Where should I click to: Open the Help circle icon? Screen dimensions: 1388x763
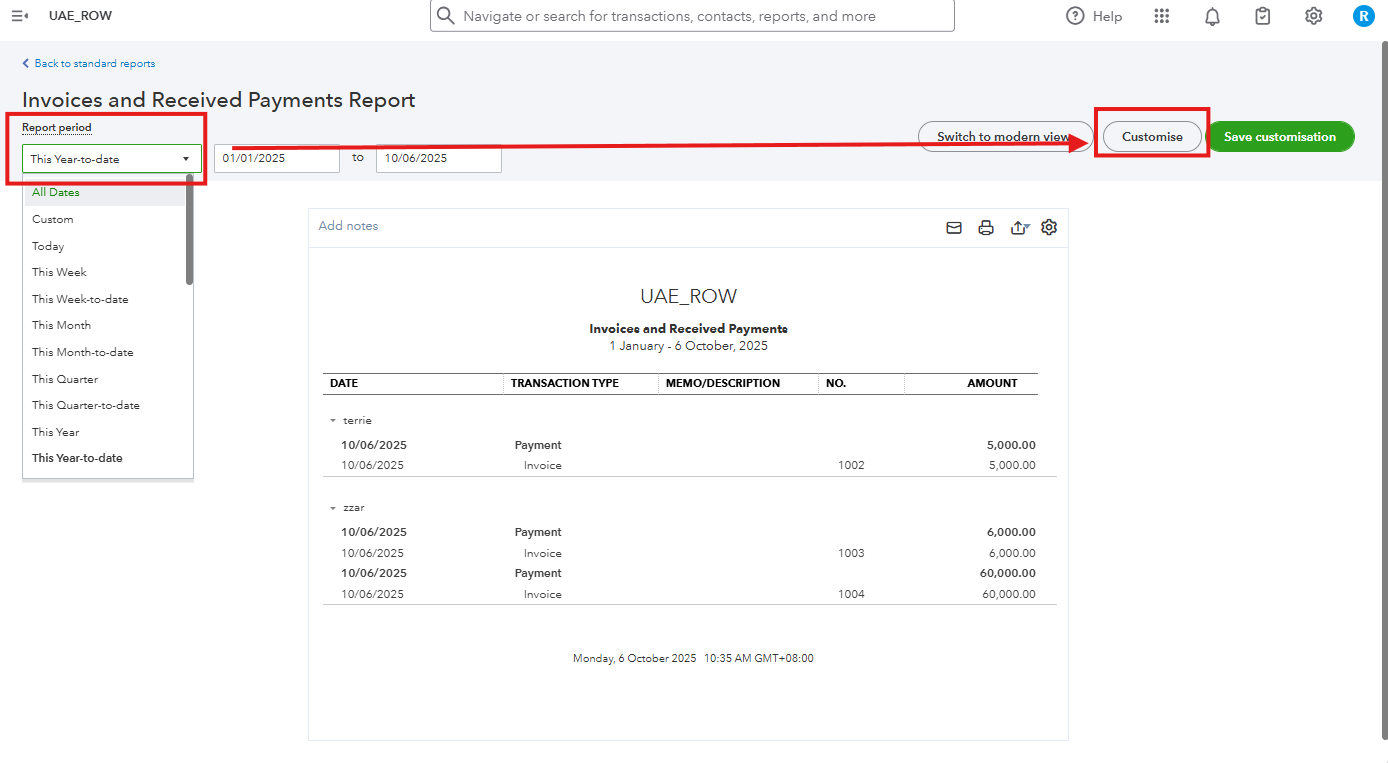click(1075, 16)
